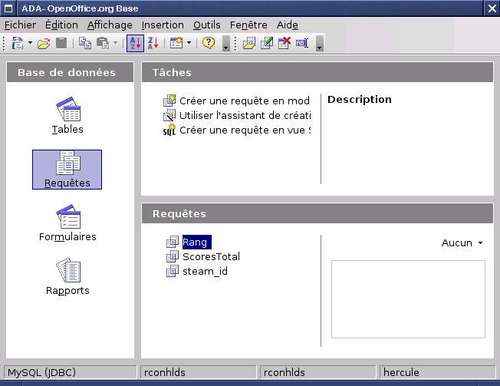Expand the New document dropdown arrow
The image size is (500, 386).
[x=30, y=43]
